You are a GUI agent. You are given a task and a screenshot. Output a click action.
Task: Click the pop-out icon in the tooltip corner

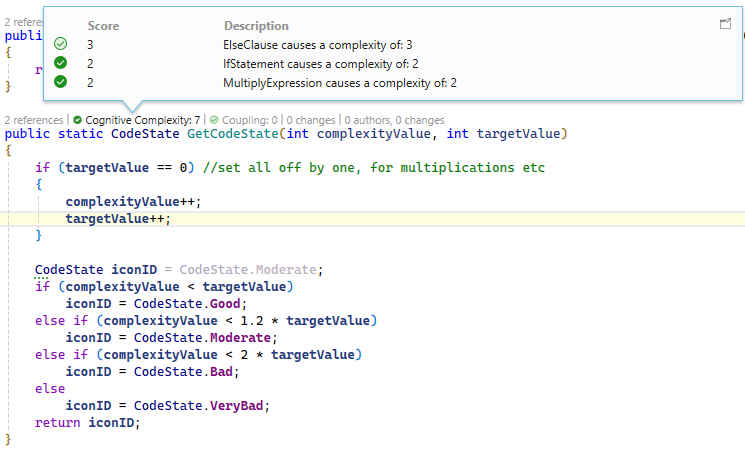tap(725, 24)
